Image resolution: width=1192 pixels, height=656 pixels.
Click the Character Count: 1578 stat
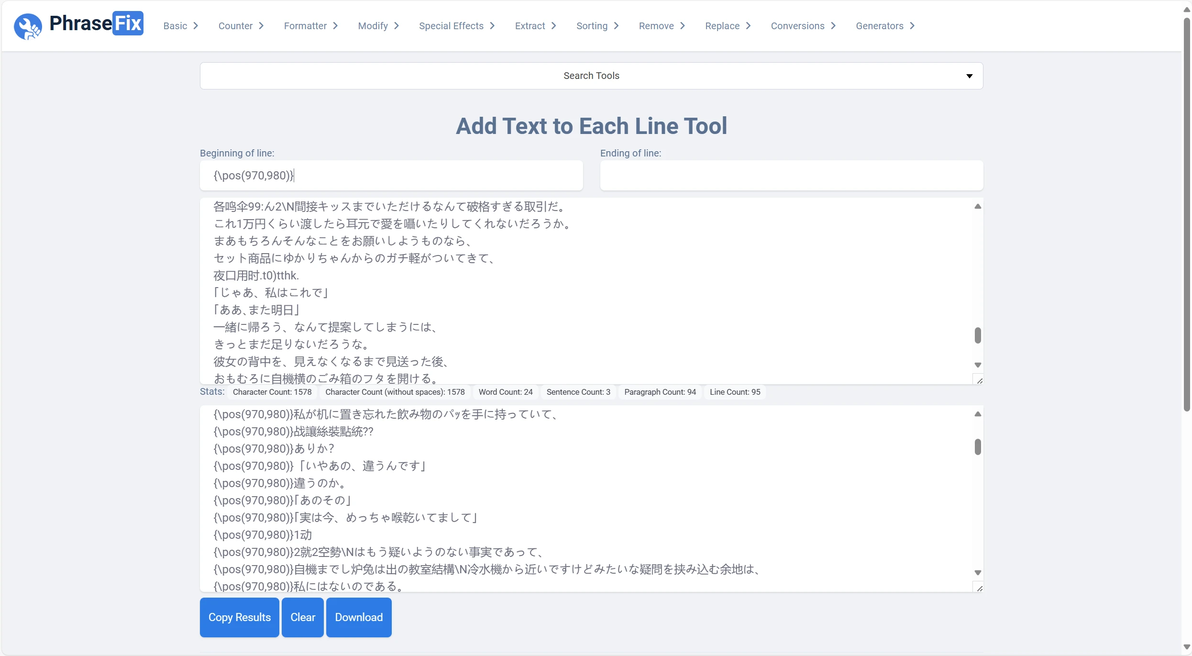click(x=272, y=392)
